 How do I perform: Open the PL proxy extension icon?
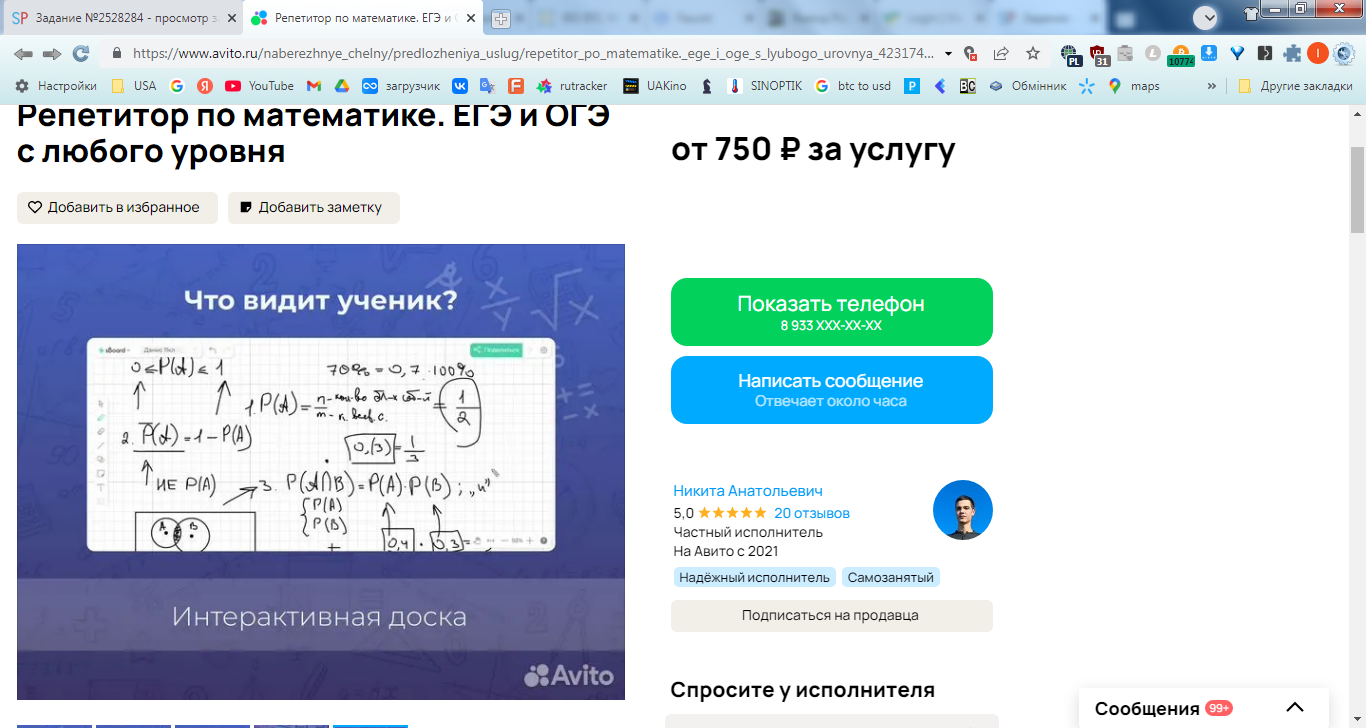click(x=1071, y=54)
